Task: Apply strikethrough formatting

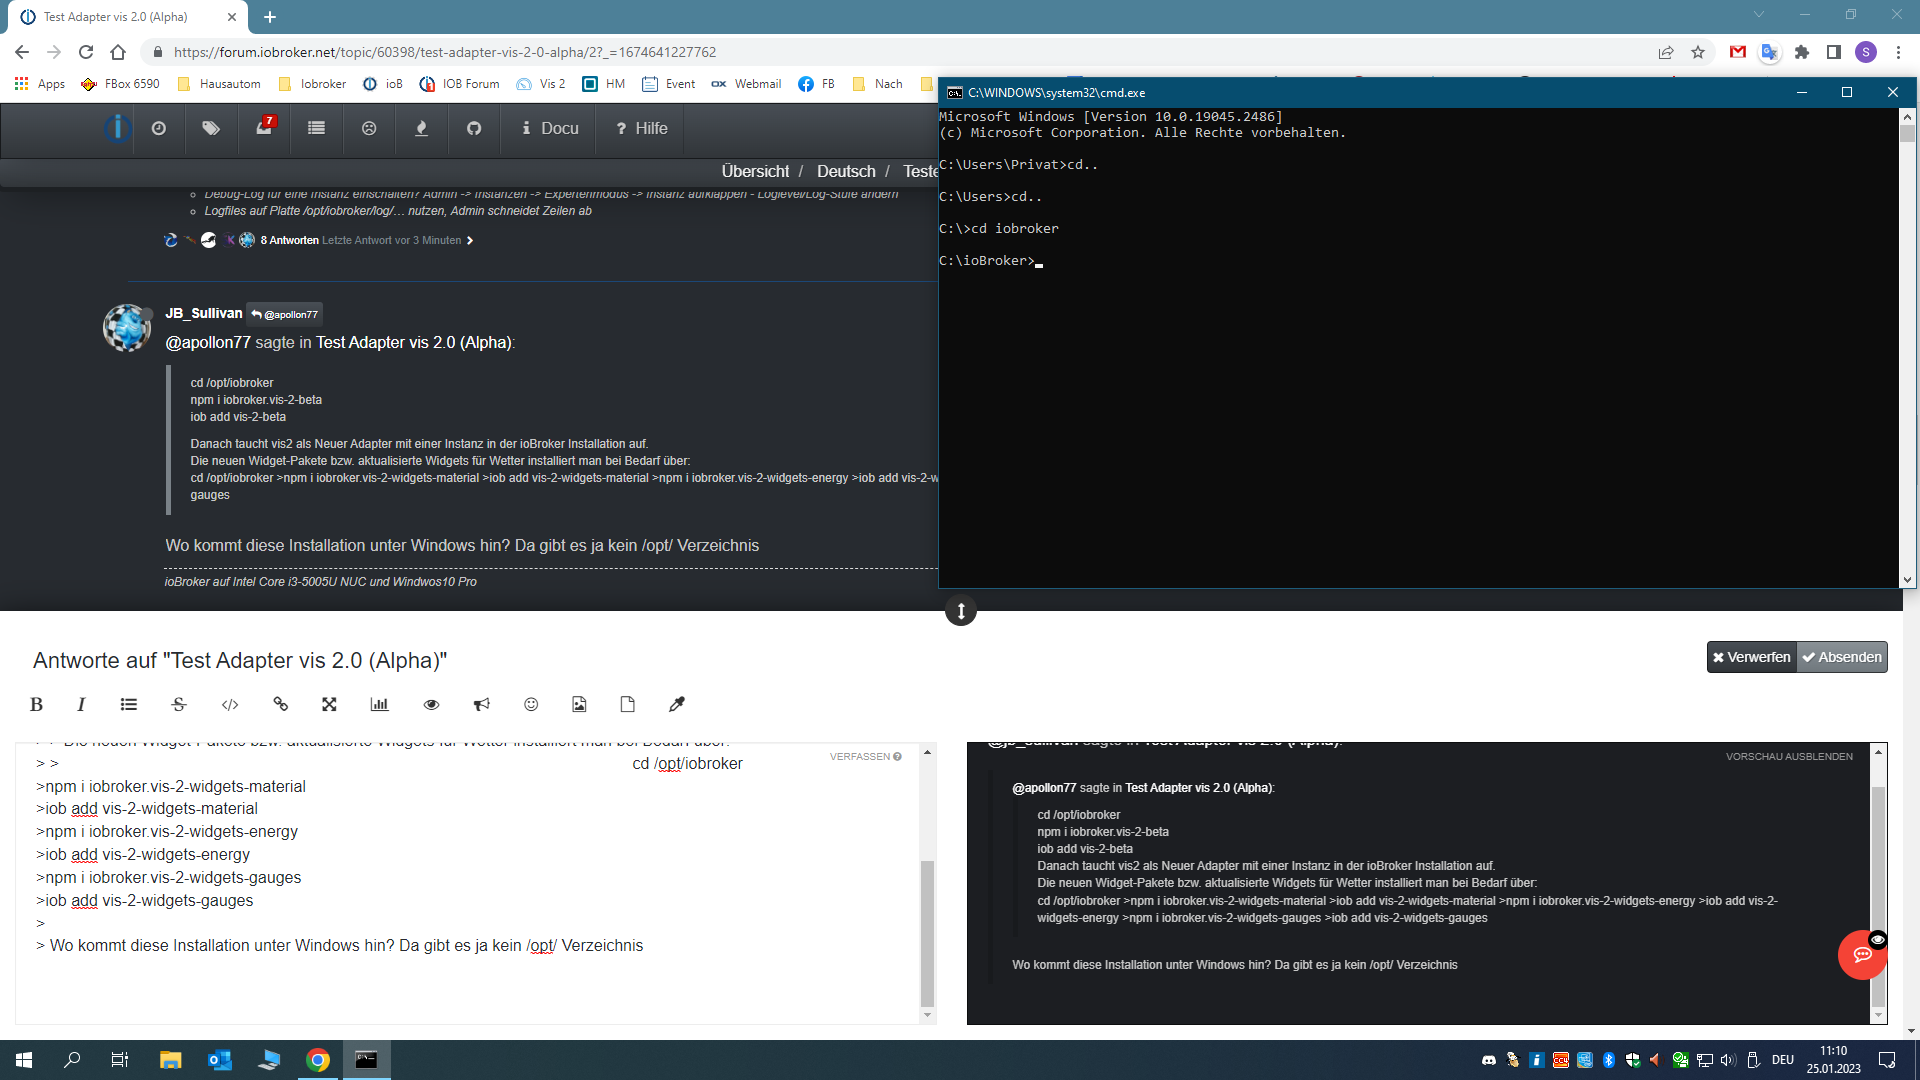Action: tap(179, 704)
